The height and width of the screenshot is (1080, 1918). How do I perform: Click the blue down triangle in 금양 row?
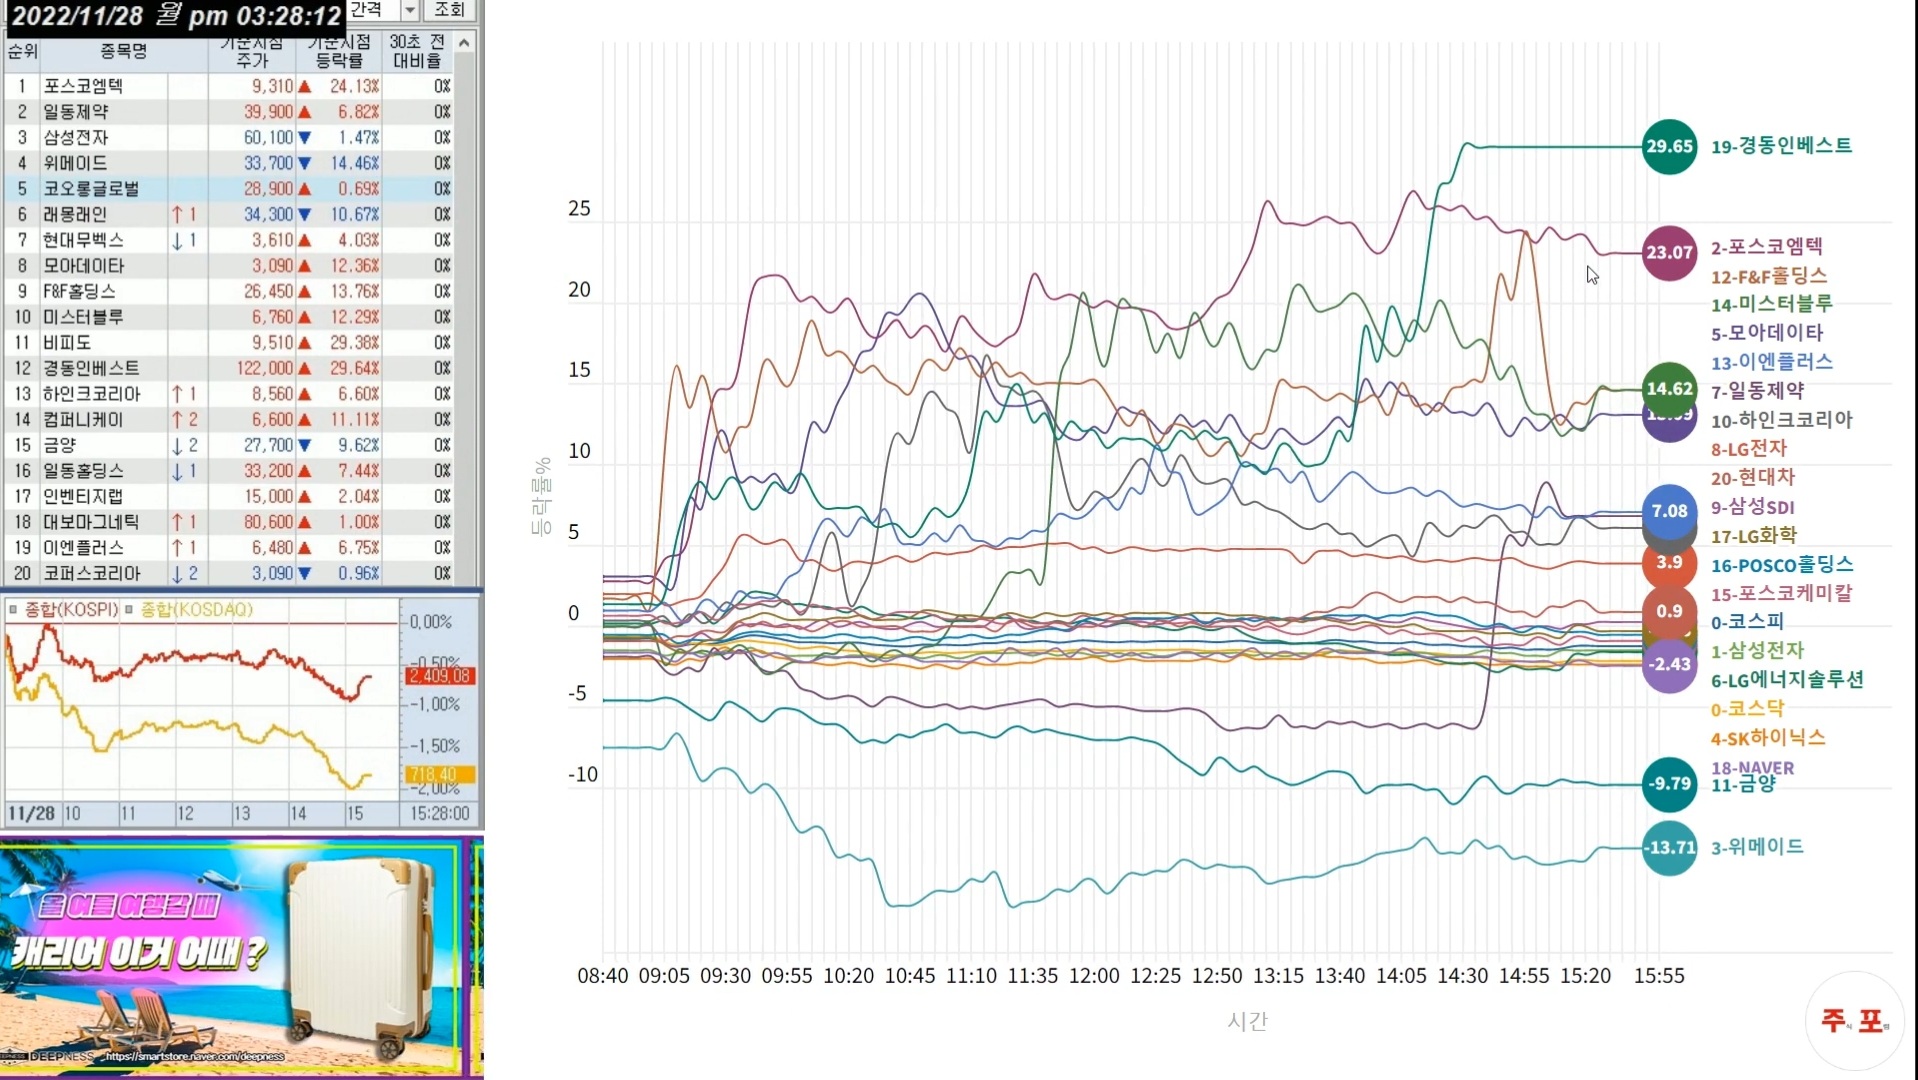[304, 445]
